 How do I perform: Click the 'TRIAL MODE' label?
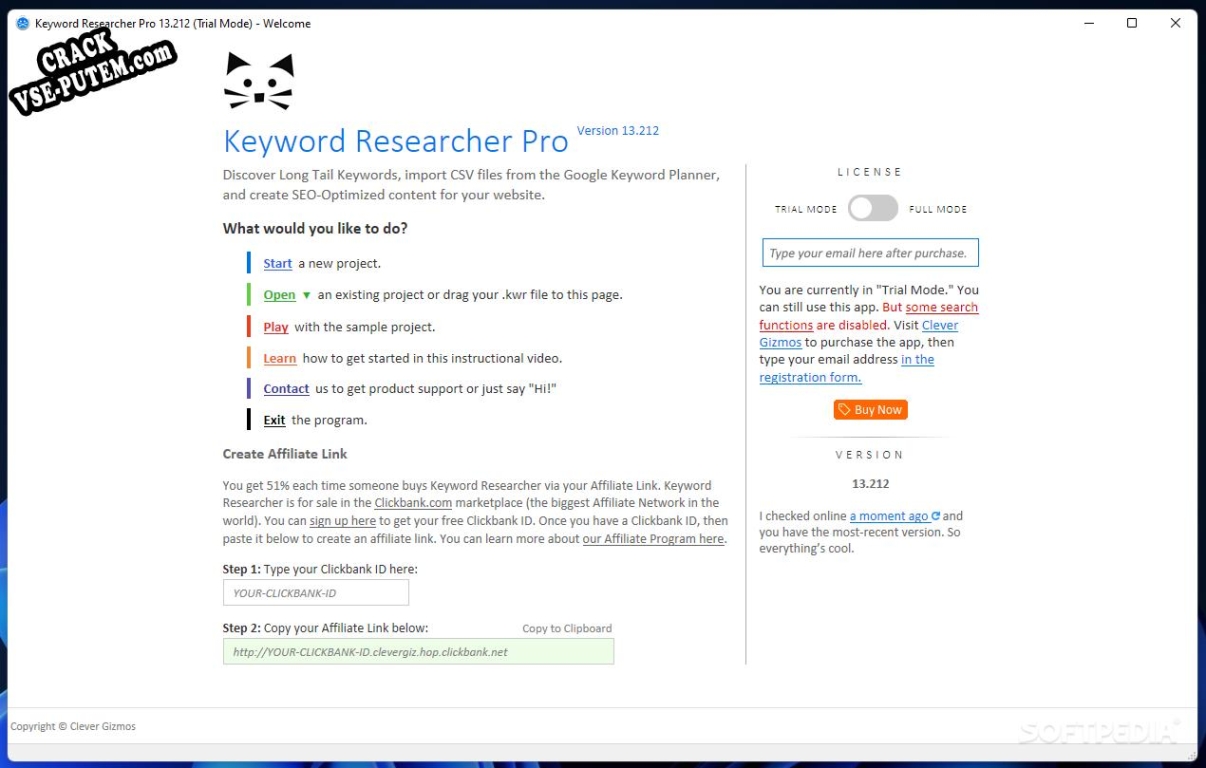point(806,210)
